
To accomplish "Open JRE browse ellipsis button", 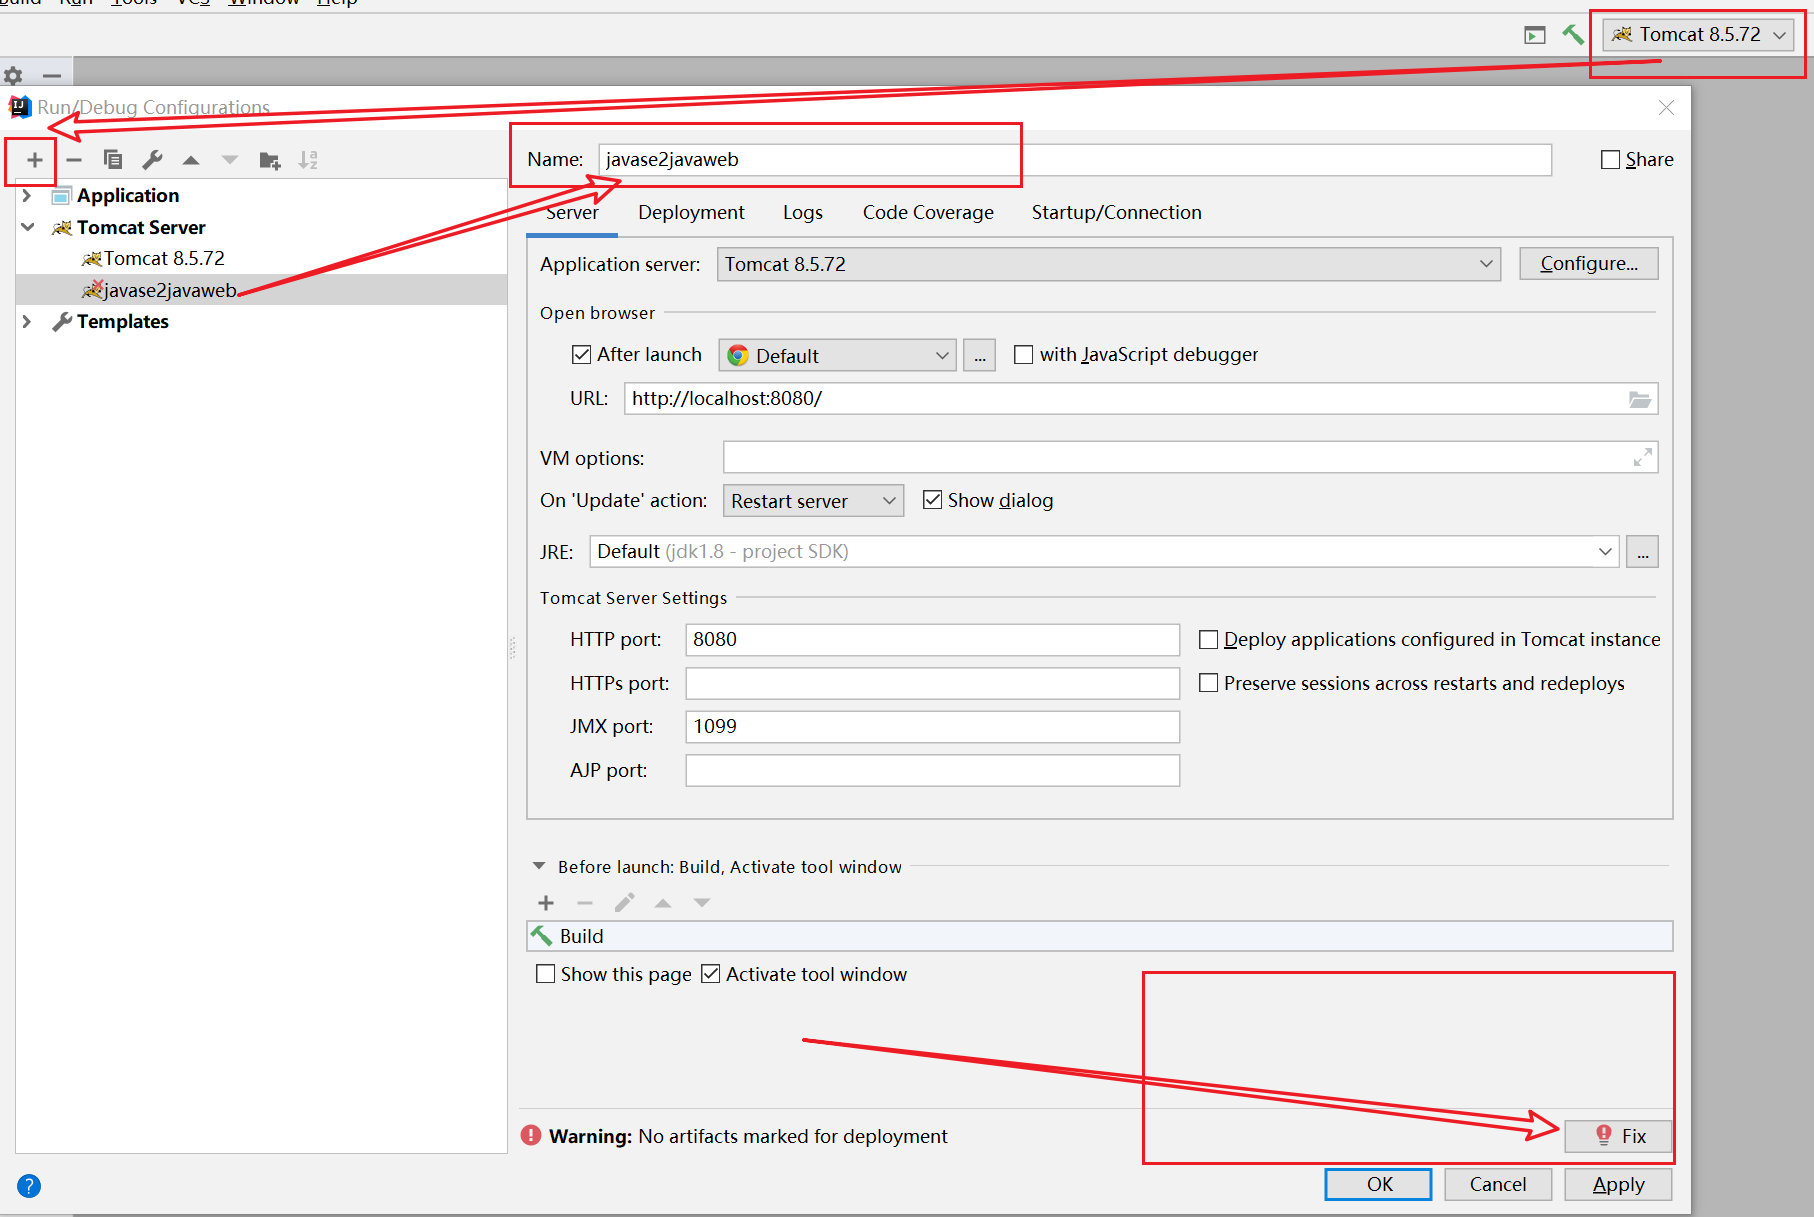I will click(1643, 552).
